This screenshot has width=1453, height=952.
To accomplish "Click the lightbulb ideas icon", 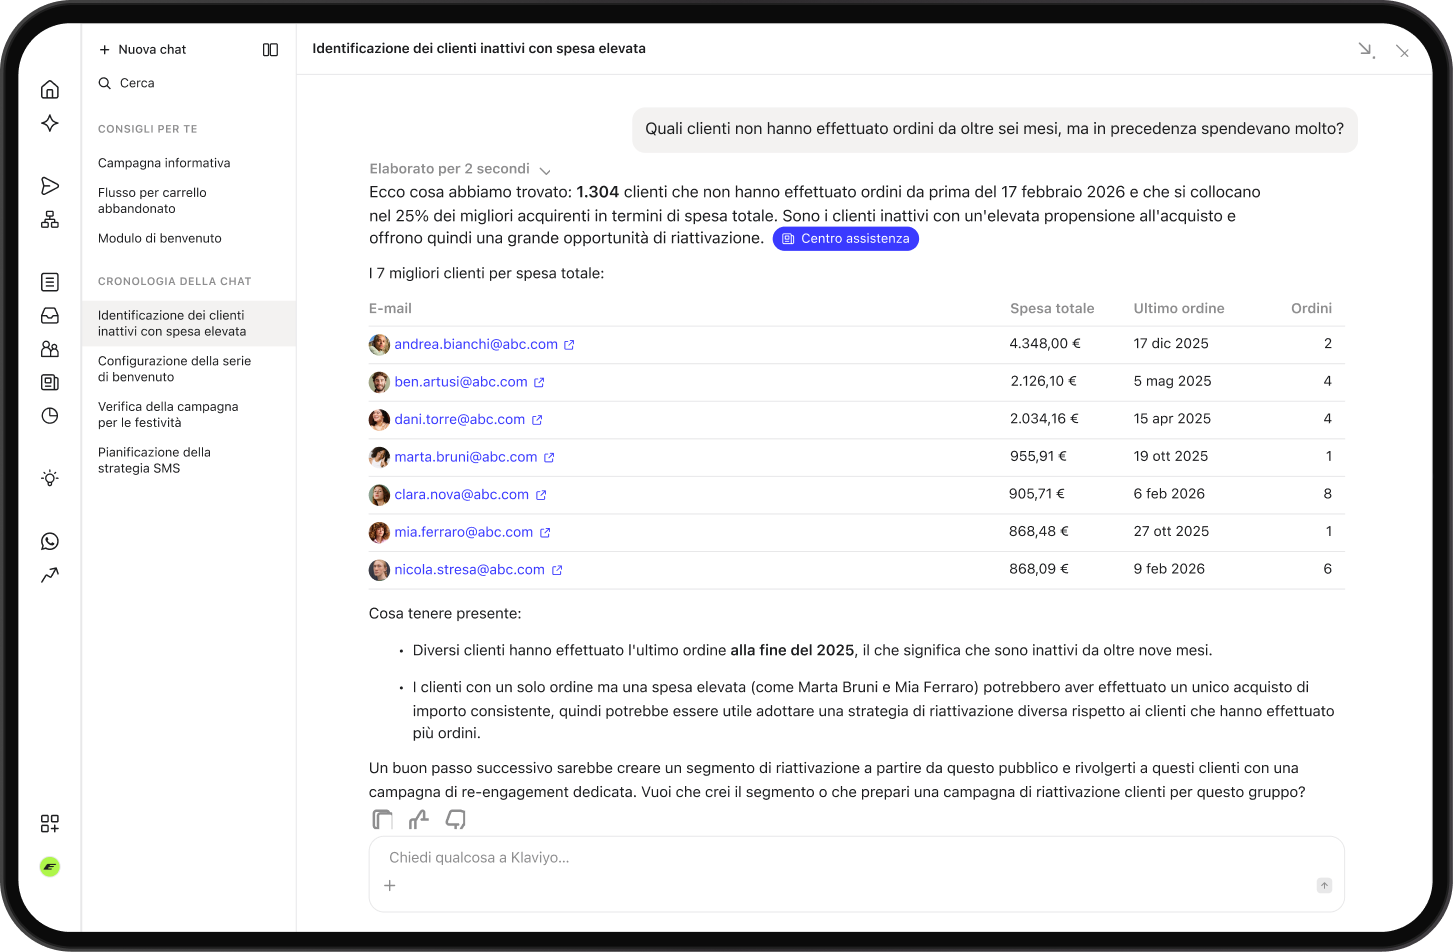I will point(50,478).
